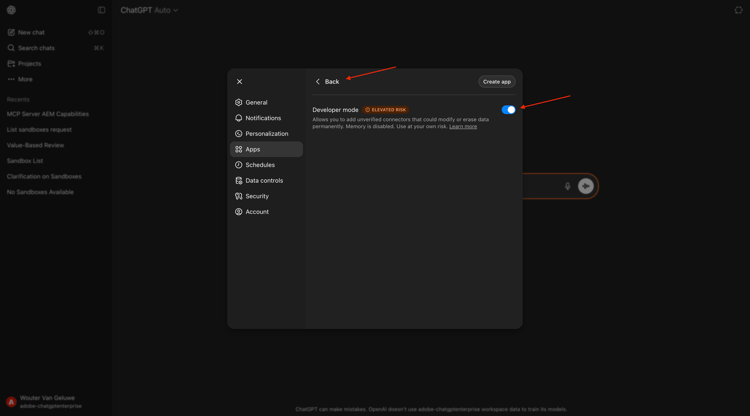Click the Notifications bell icon
The width and height of the screenshot is (750, 416).
tap(238, 118)
